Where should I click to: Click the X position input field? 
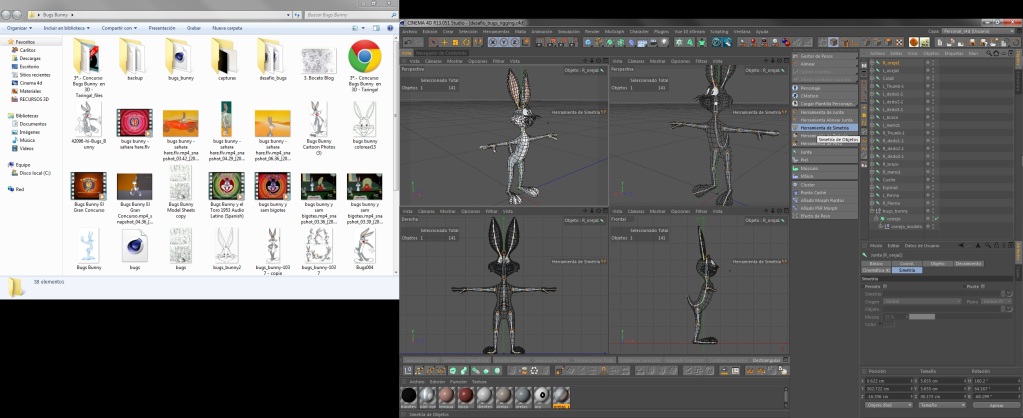[x=887, y=380]
